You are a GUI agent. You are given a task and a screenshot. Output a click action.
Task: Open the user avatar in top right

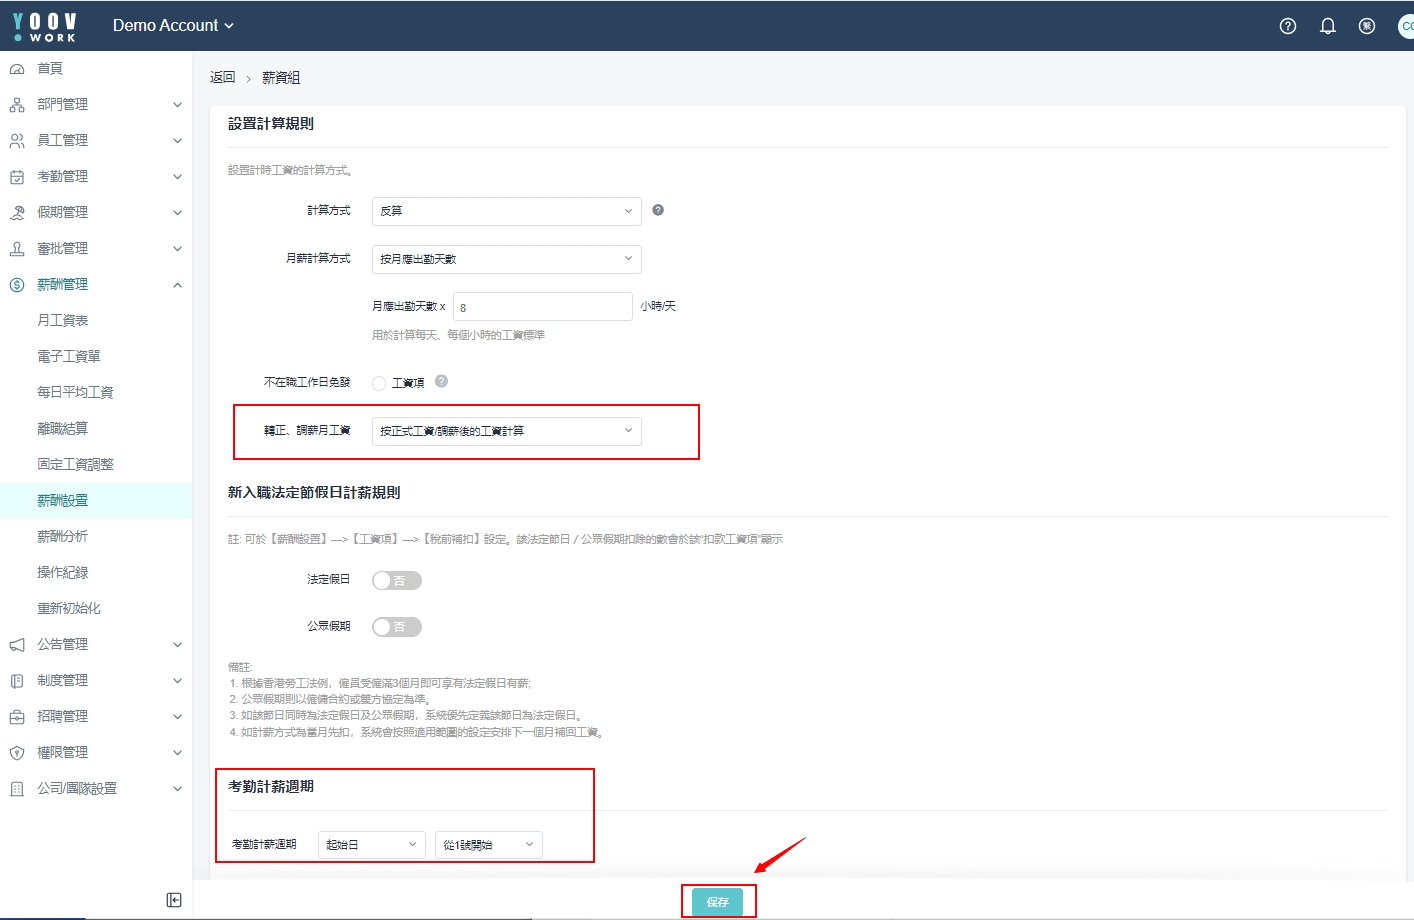(1404, 26)
